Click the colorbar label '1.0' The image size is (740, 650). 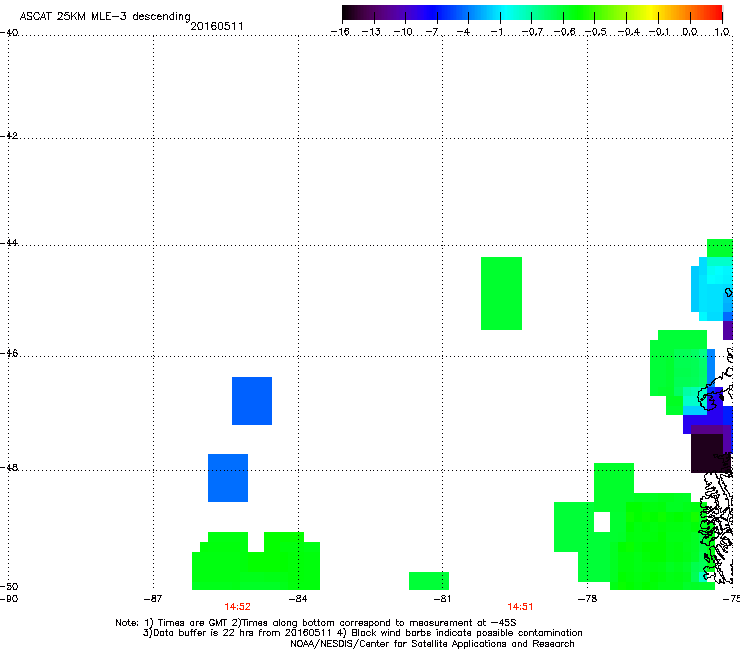[722, 32]
